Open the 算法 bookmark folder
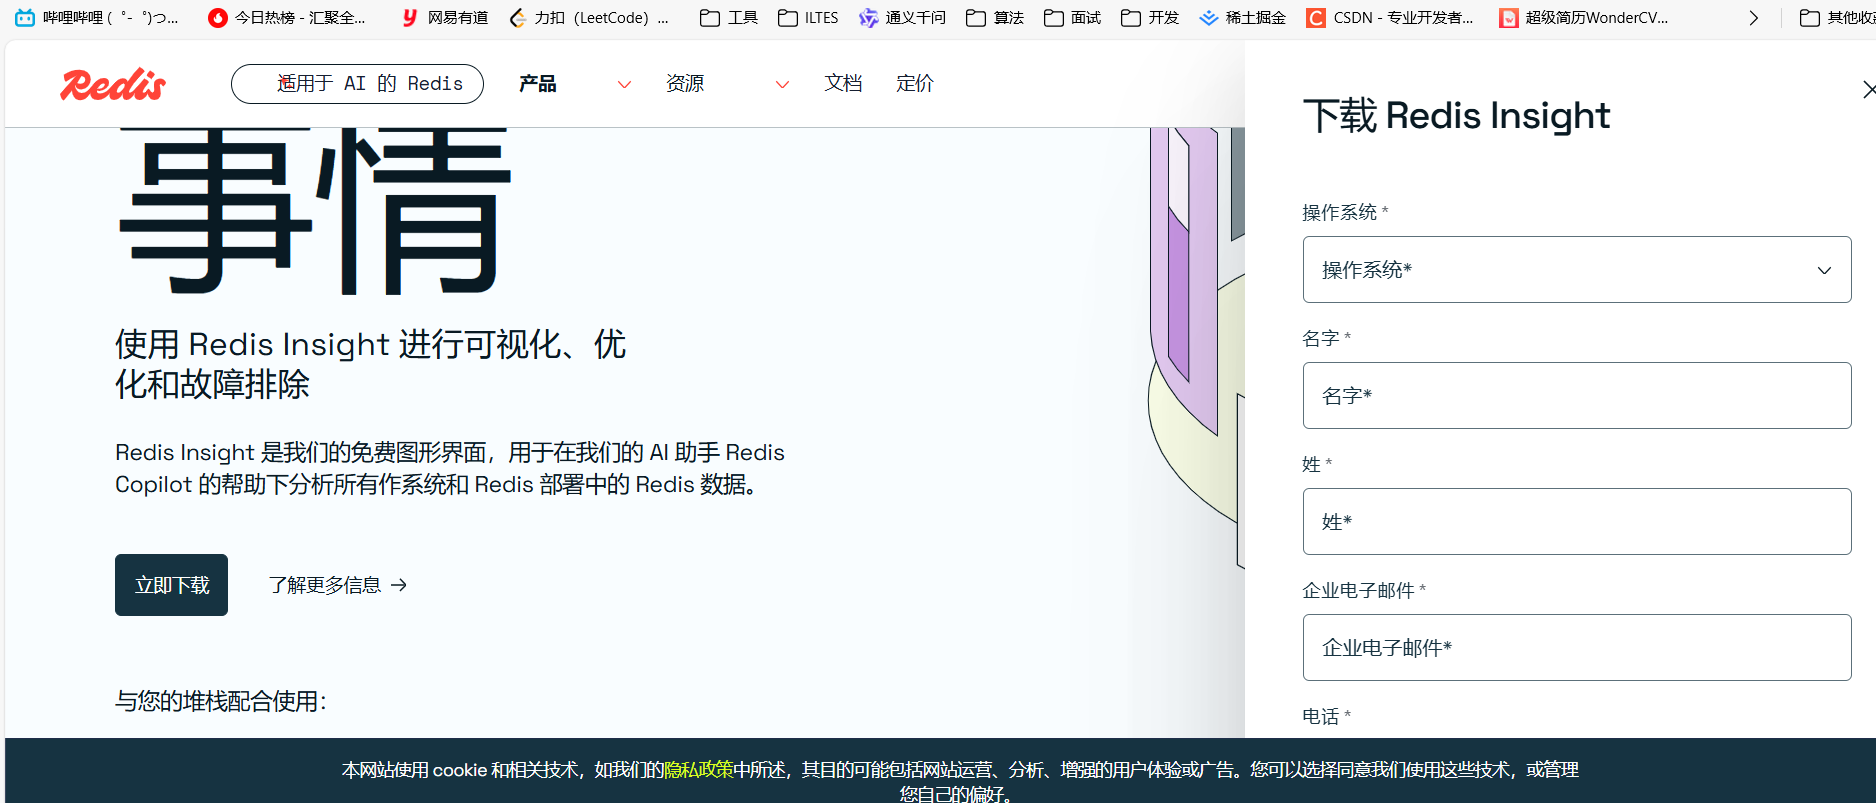Viewport: 1876px width, 803px height. (x=995, y=18)
